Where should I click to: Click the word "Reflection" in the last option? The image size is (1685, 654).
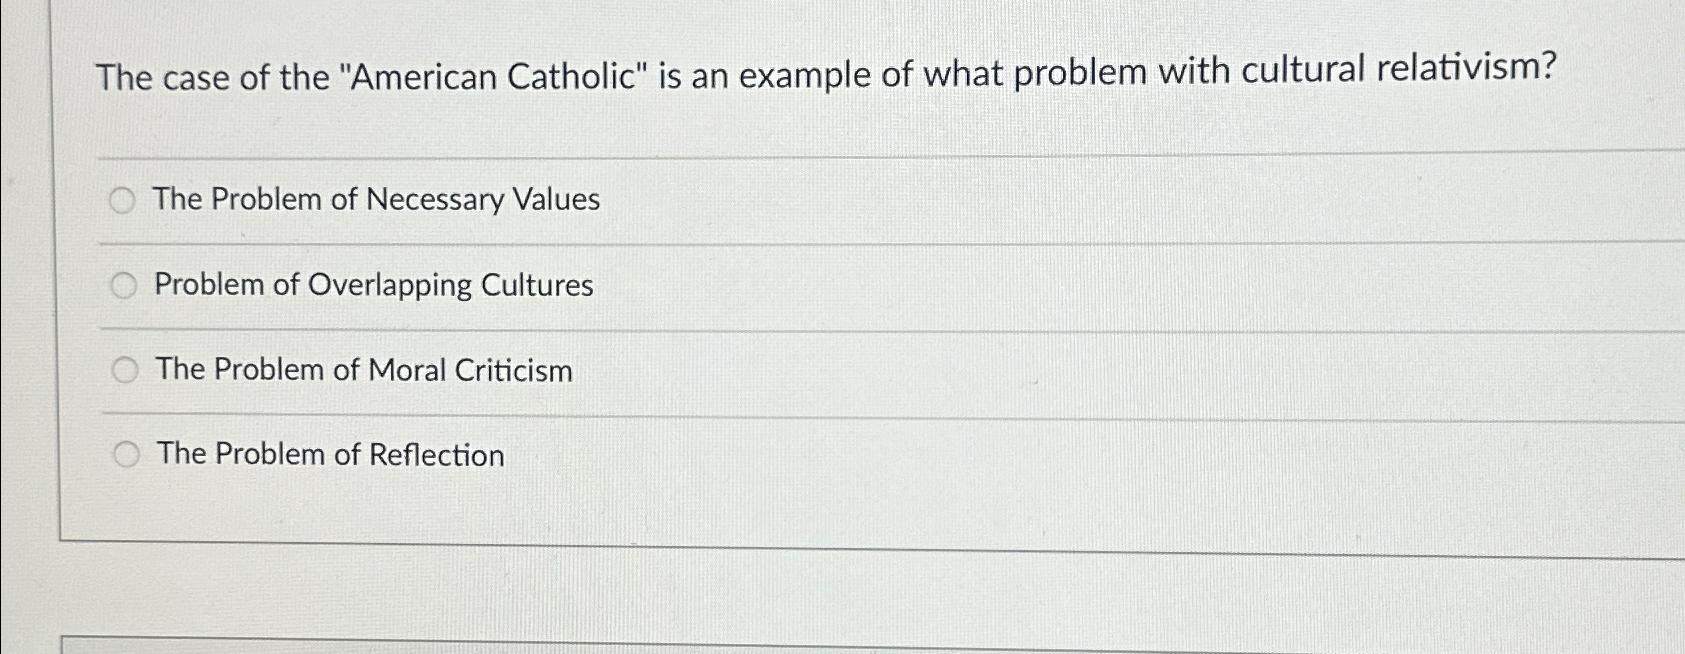437,455
